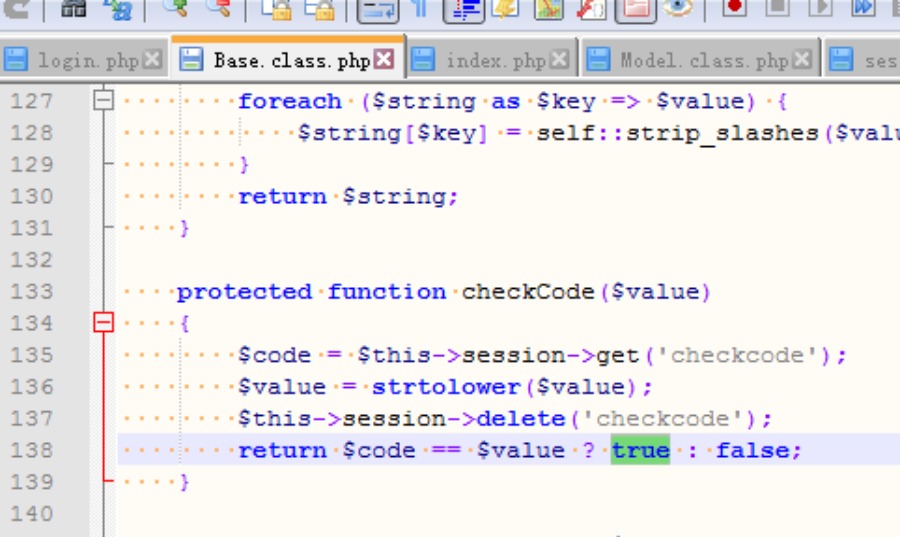Click line number 140 in the margin

click(x=32, y=513)
